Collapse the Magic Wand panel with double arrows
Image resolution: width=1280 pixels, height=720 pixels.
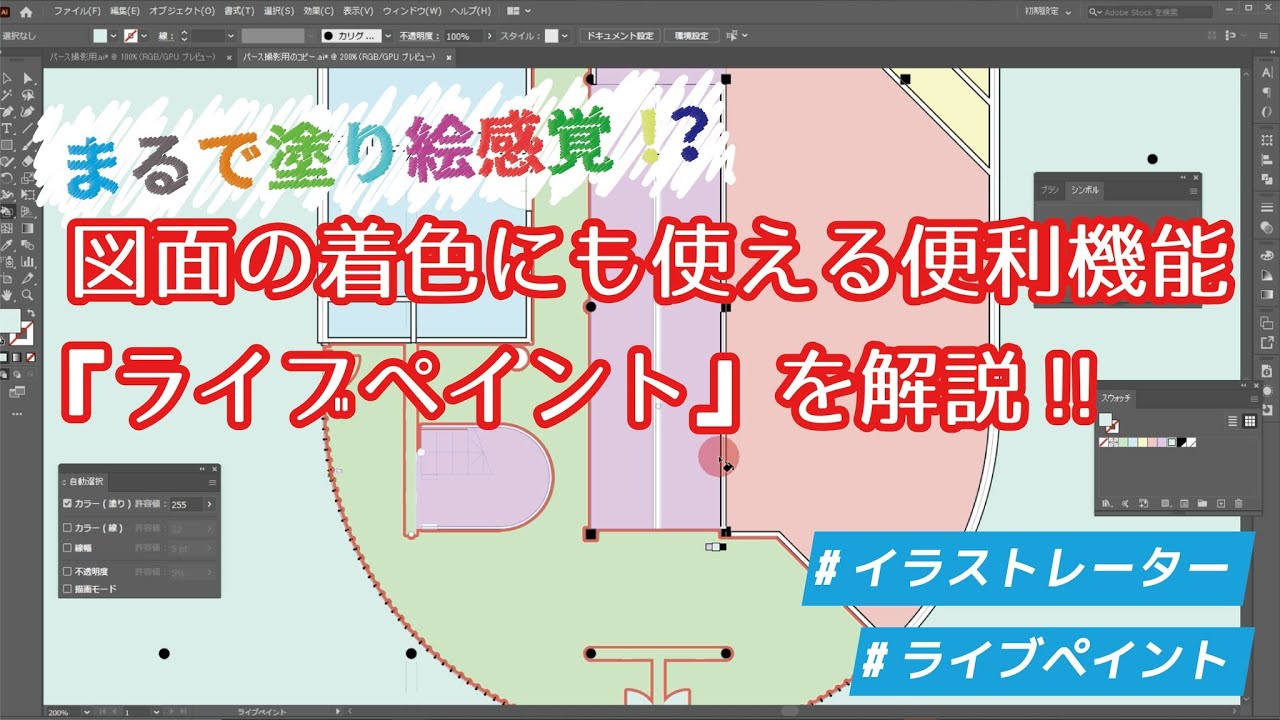click(x=202, y=469)
